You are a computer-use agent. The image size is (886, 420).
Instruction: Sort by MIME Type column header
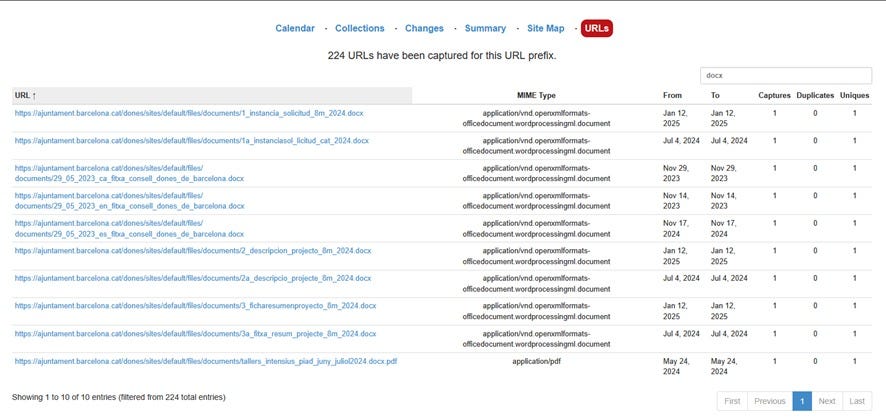tap(536, 96)
